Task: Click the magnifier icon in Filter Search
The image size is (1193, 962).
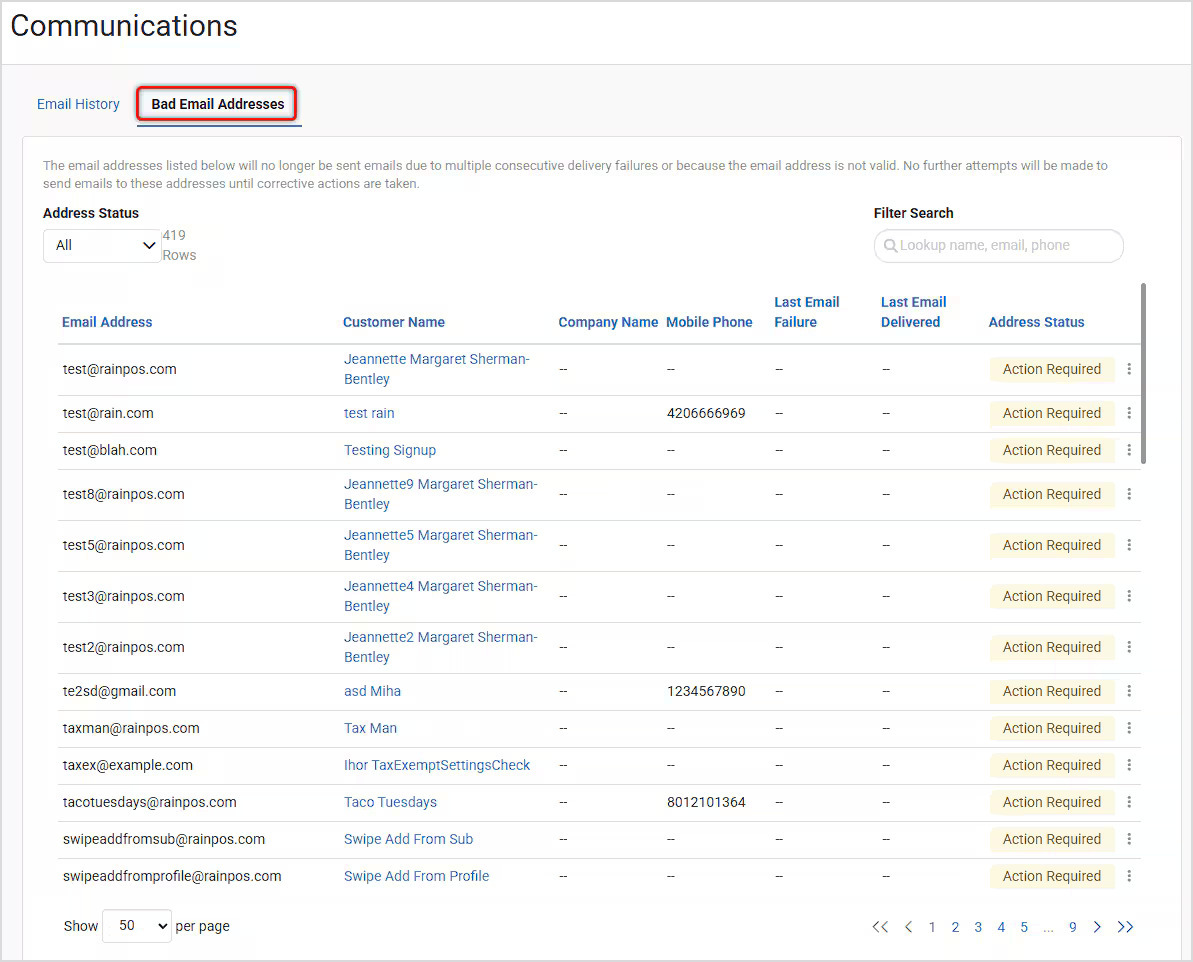Action: click(x=891, y=246)
